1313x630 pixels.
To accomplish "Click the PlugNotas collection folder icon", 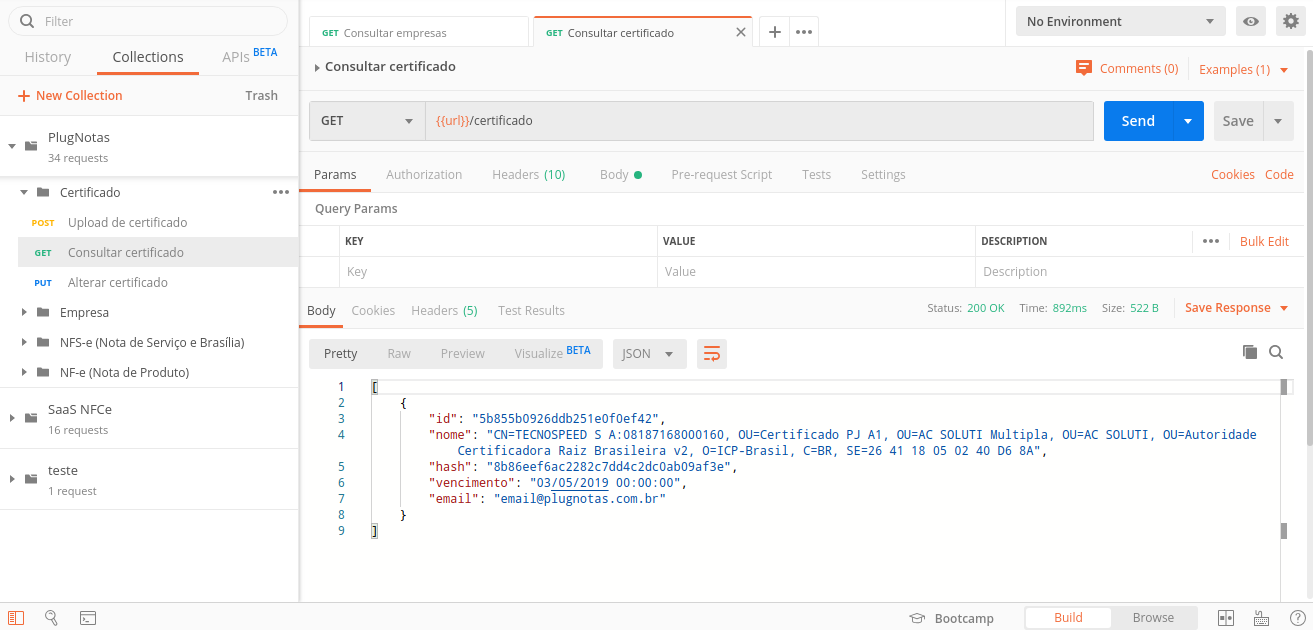I will 31,146.
